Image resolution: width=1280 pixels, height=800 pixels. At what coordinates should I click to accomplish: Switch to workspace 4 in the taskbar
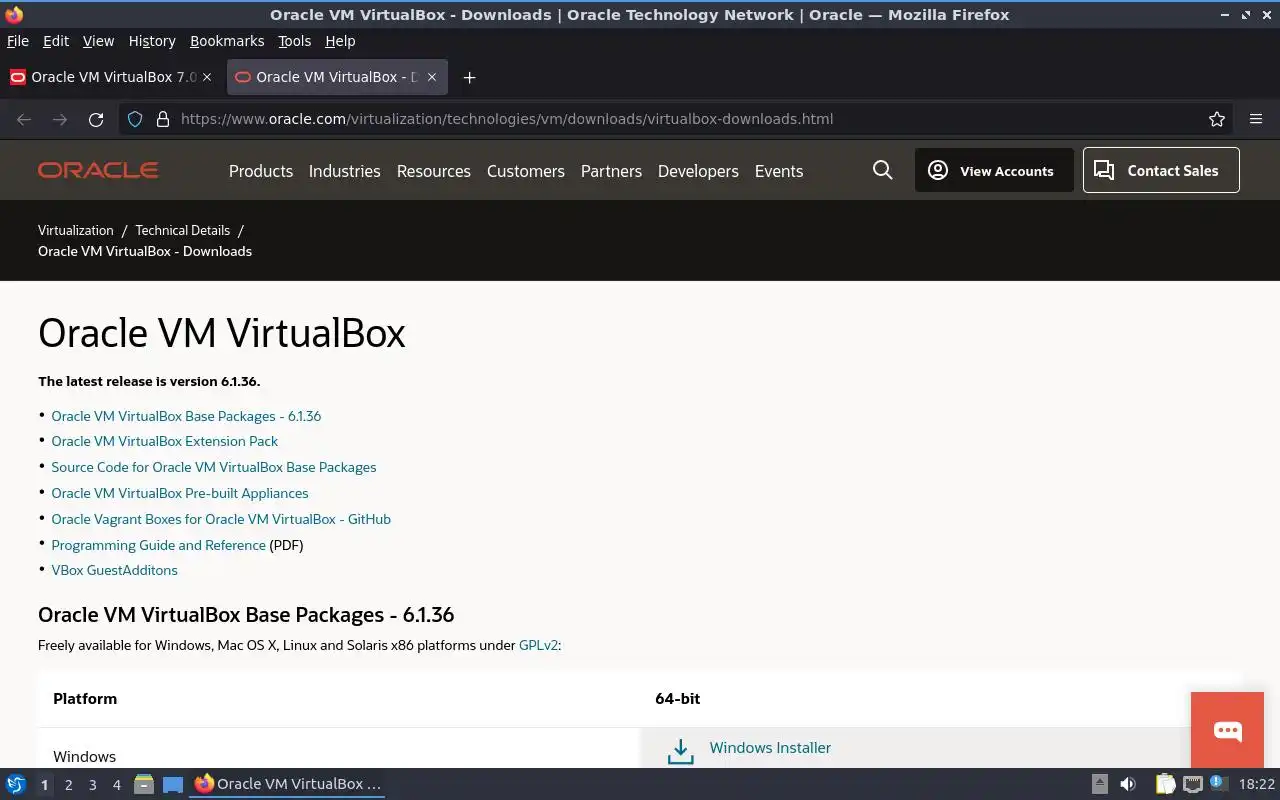[x=116, y=785]
